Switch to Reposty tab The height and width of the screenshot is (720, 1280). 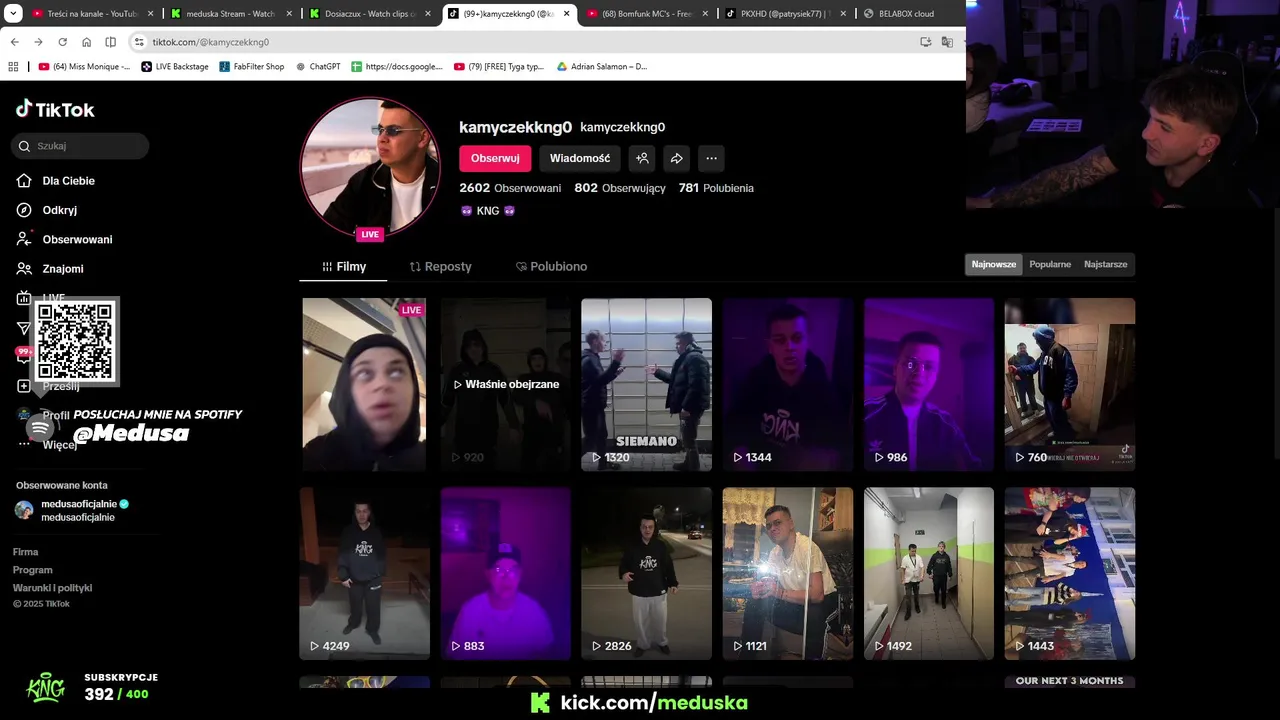click(x=440, y=267)
